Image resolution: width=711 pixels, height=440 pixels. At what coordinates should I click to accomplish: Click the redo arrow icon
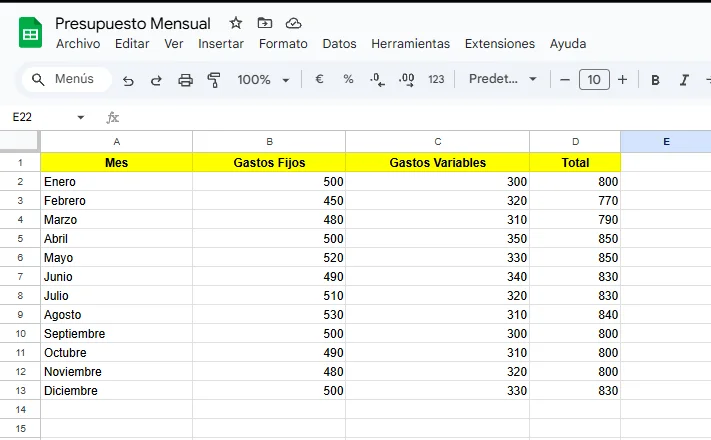[156, 80]
